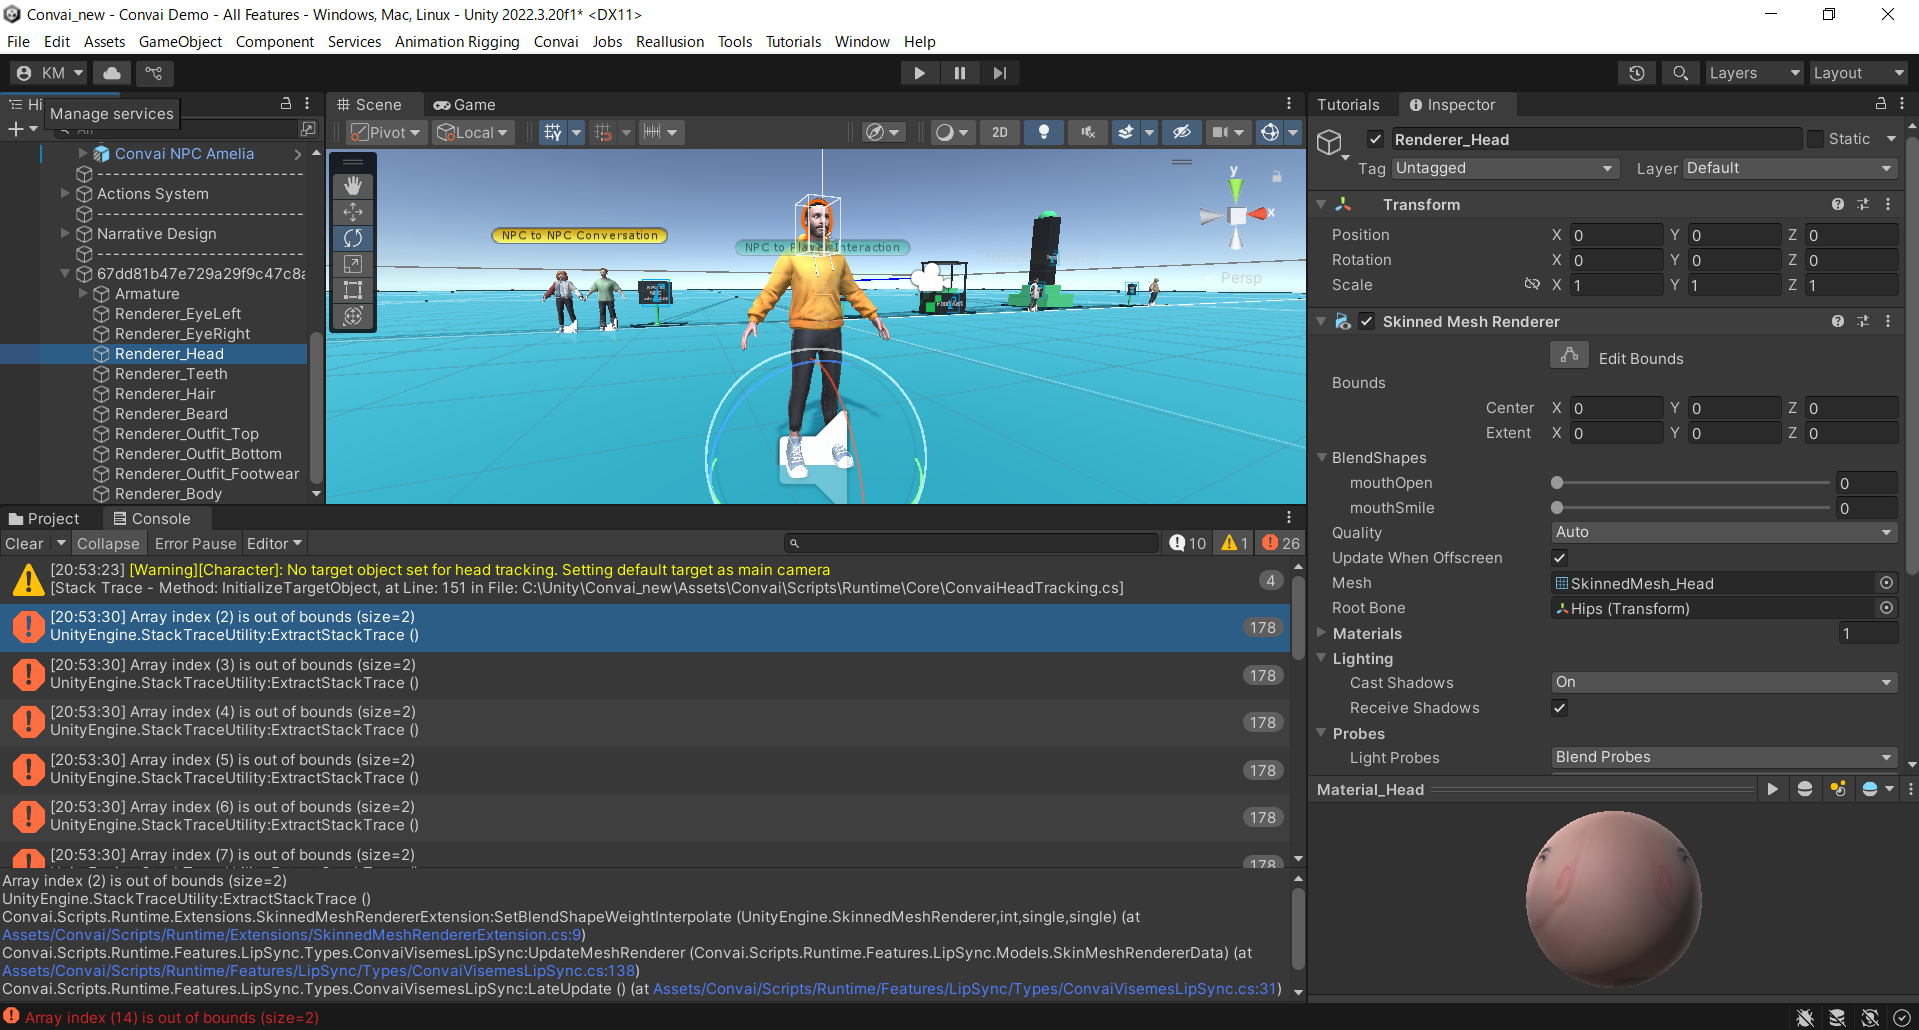Screen dimensions: 1919x1030
Task: Open Skinned Mesh Renderer preset icon
Action: point(1863,321)
